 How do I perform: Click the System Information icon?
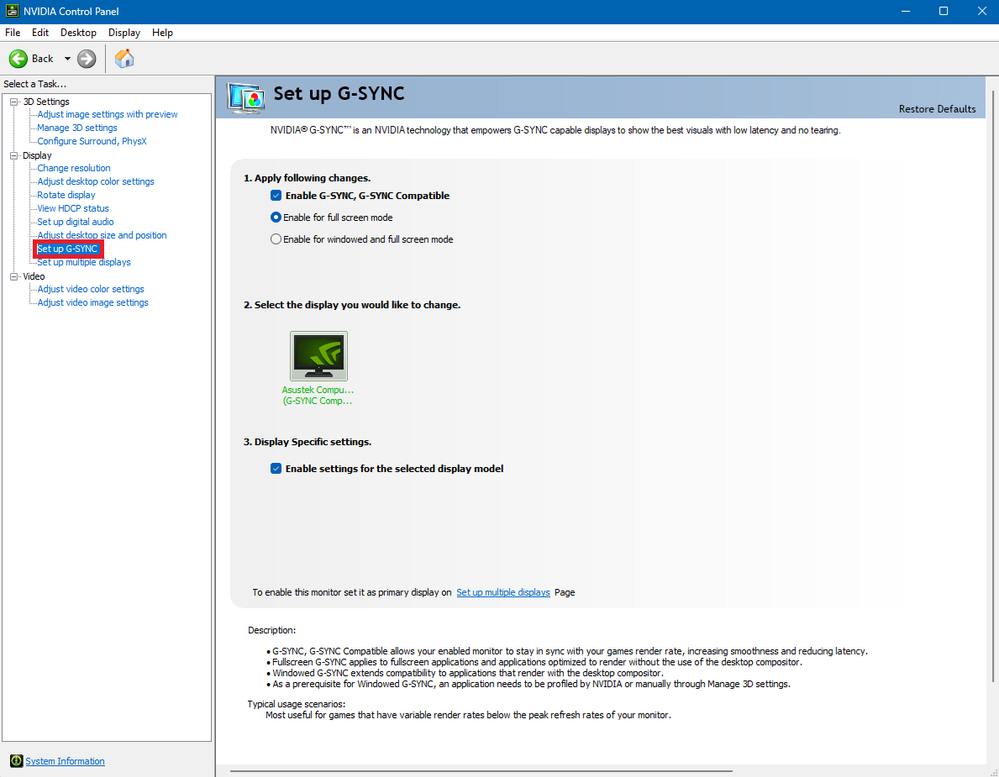pos(16,761)
